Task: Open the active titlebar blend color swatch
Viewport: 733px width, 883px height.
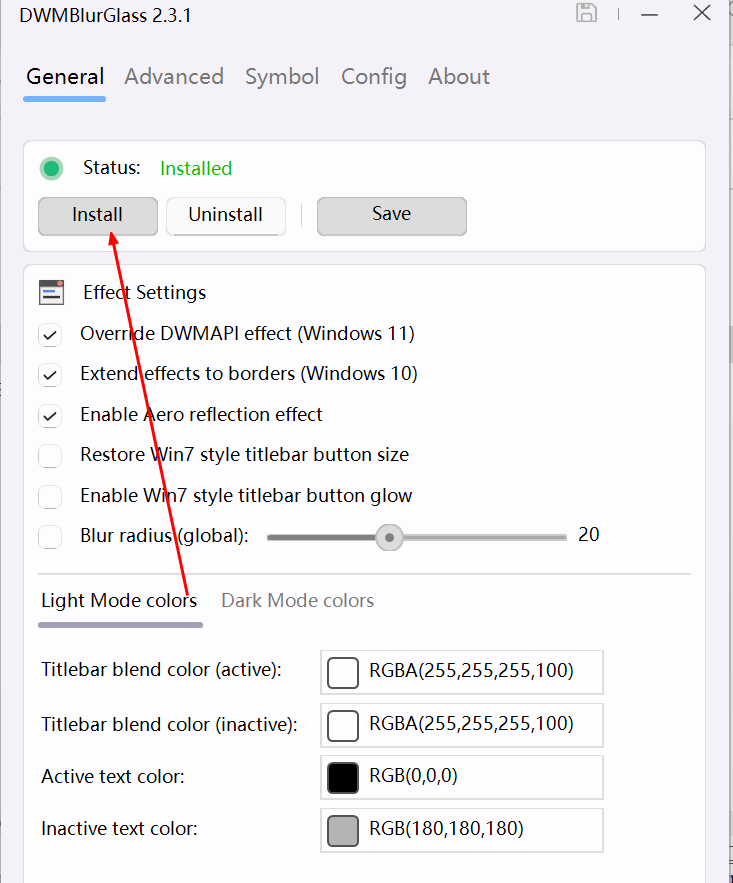Action: [343, 672]
